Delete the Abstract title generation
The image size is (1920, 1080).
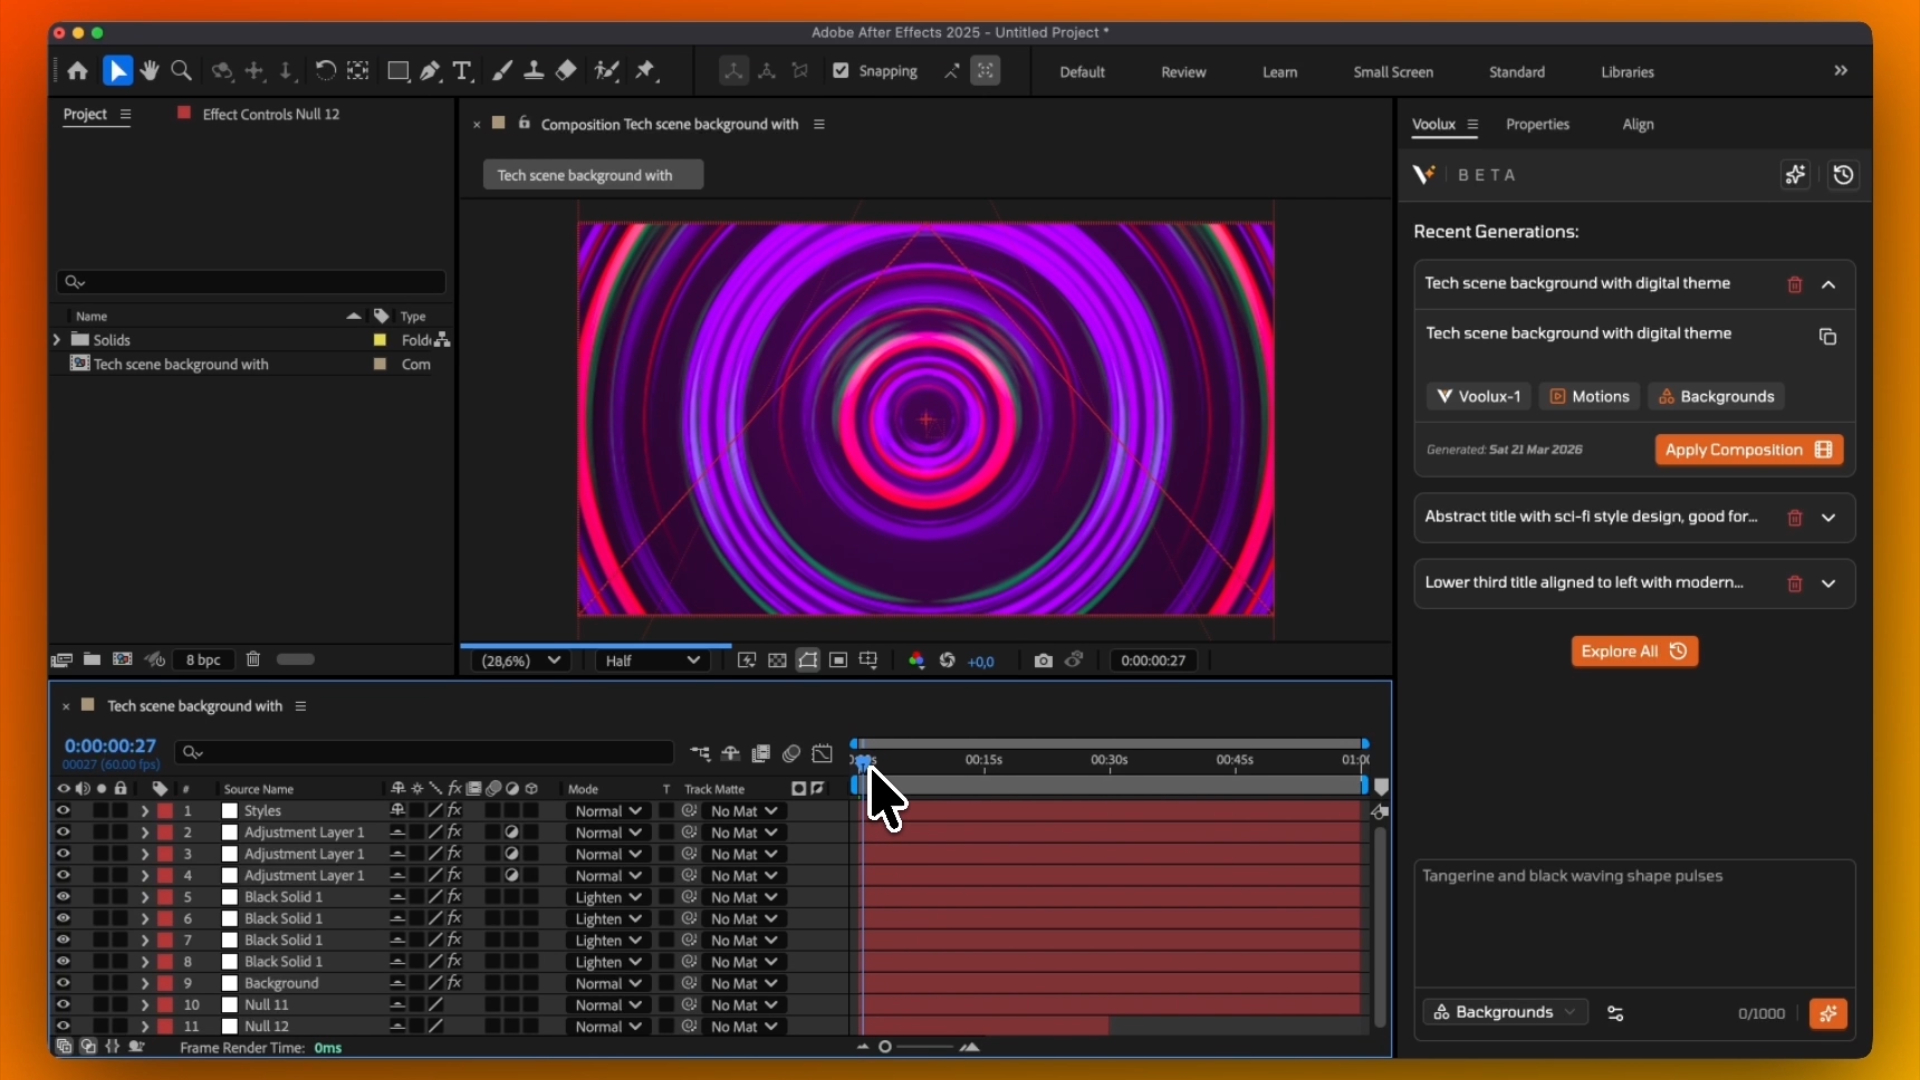coord(1795,518)
